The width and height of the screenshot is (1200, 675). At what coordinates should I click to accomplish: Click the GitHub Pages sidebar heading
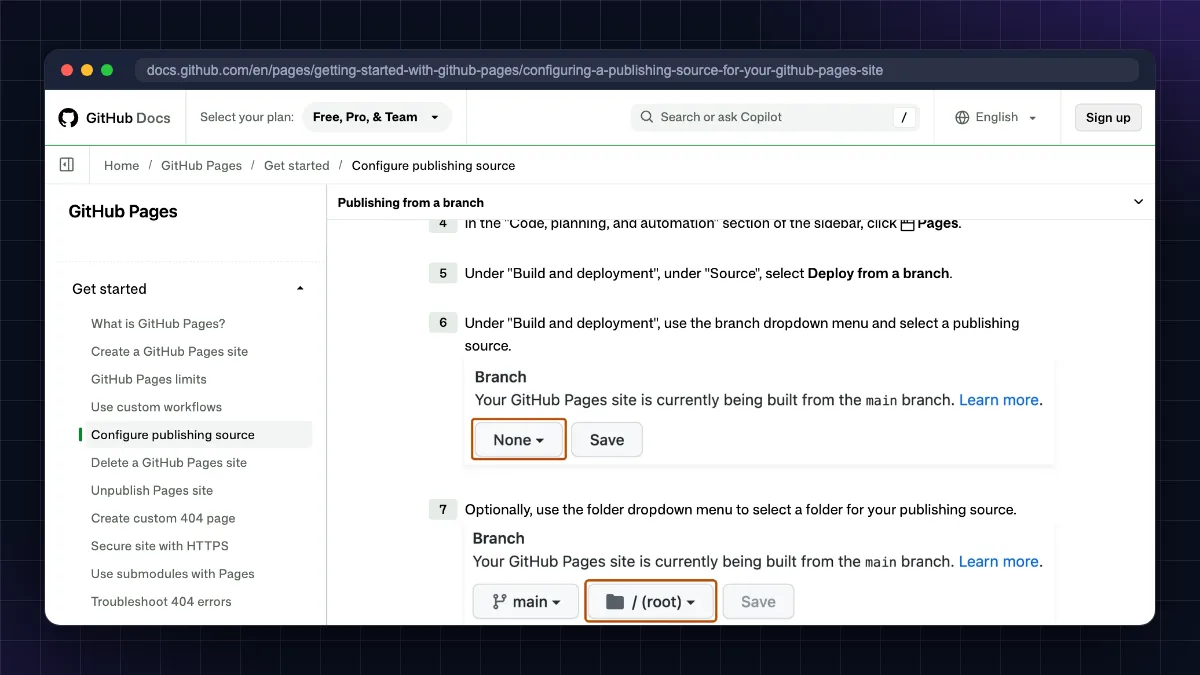point(123,212)
